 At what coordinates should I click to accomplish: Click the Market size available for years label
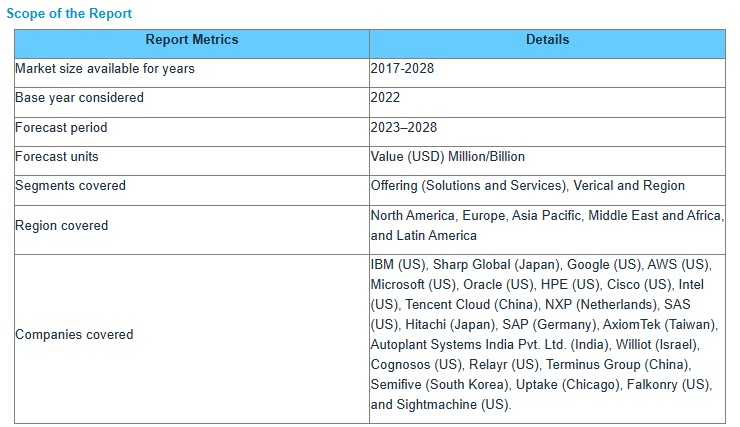coord(105,69)
